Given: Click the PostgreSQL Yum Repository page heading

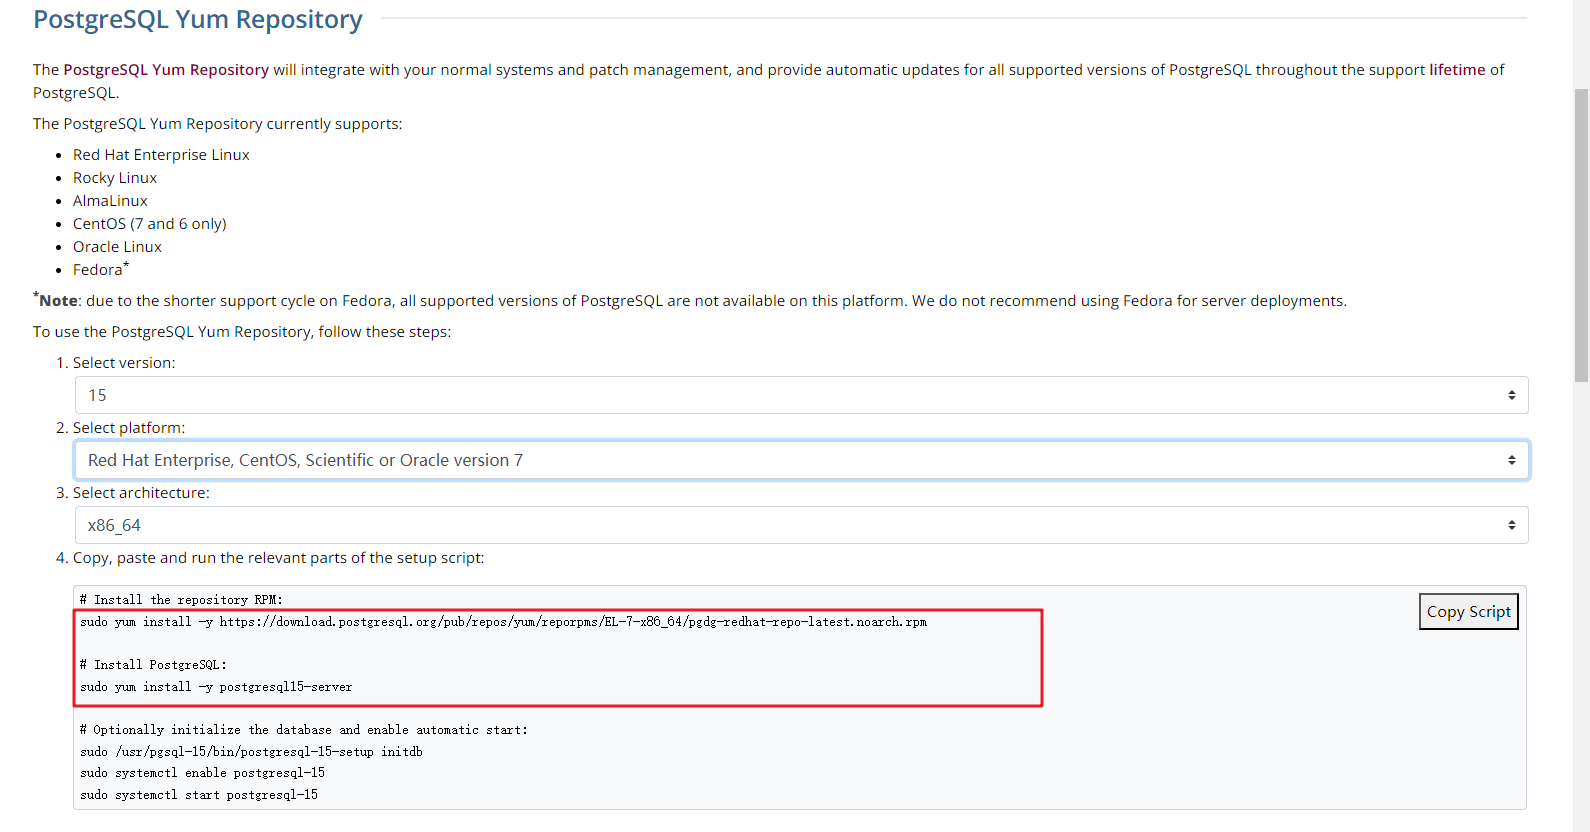Looking at the screenshot, I should [x=198, y=20].
